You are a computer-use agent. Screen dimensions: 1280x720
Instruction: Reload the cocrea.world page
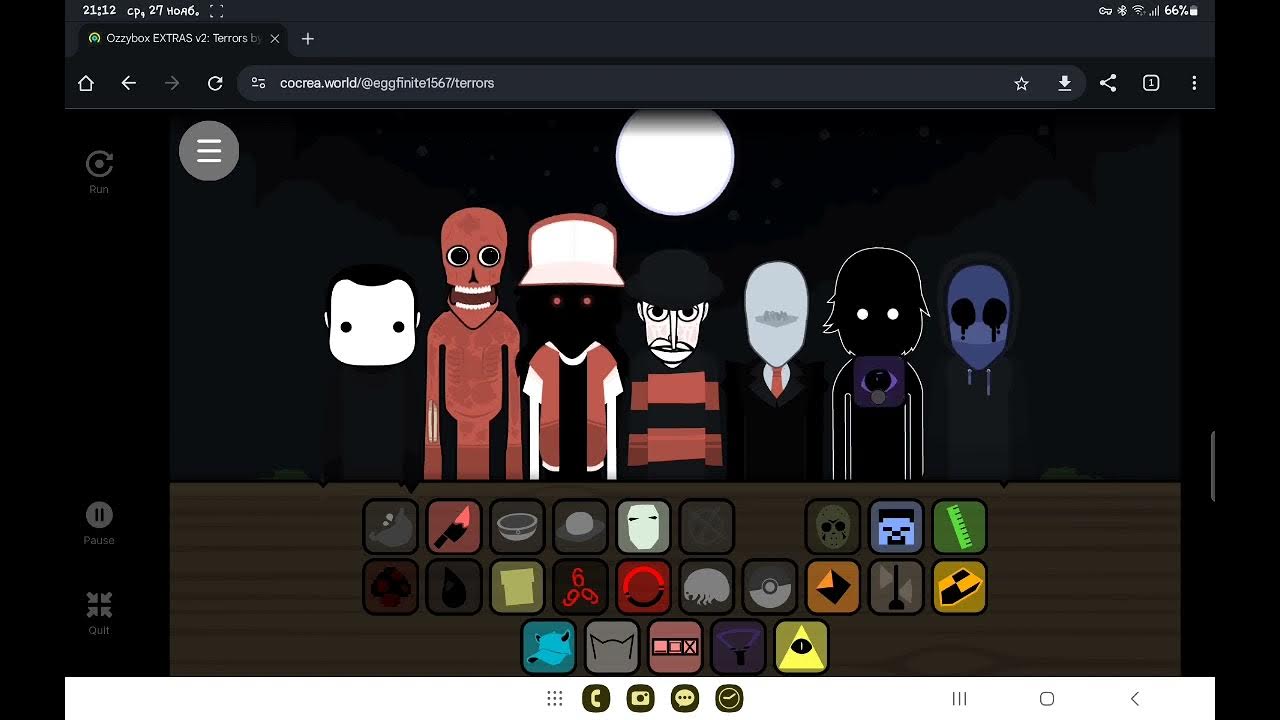215,83
